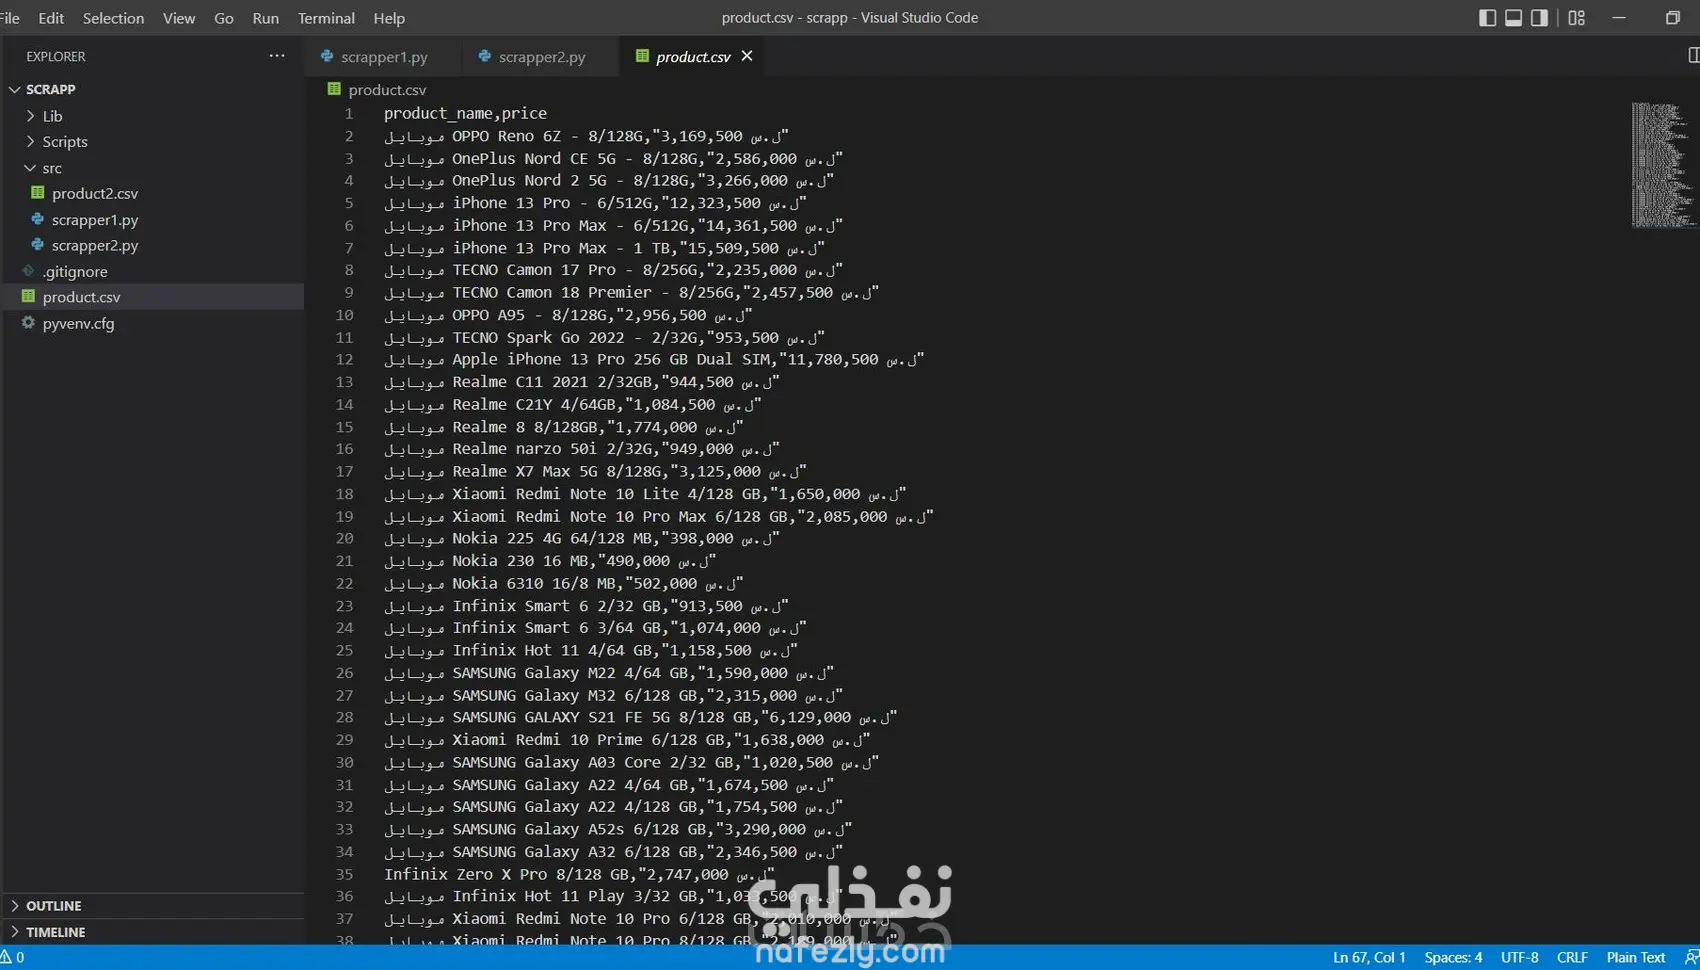
Task: Click the header line product_name,price
Action: (465, 114)
